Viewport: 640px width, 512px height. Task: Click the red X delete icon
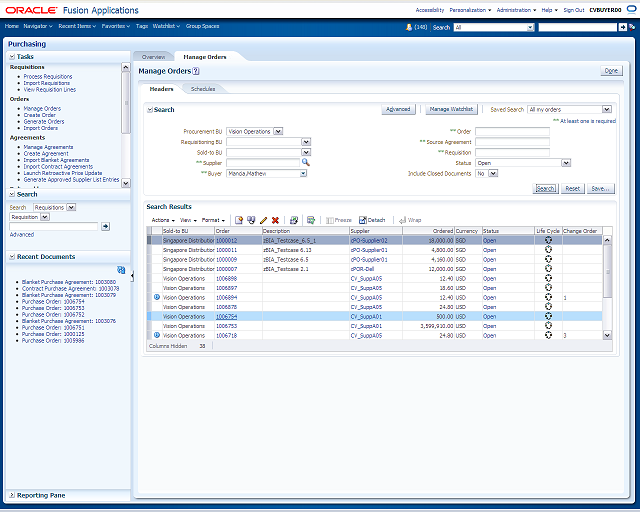[276, 220]
